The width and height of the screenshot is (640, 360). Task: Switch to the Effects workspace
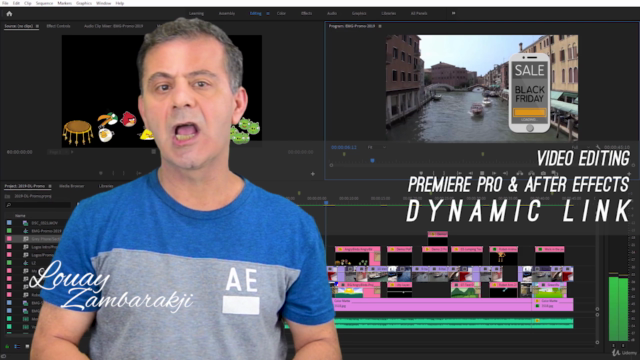pyautogui.click(x=307, y=13)
